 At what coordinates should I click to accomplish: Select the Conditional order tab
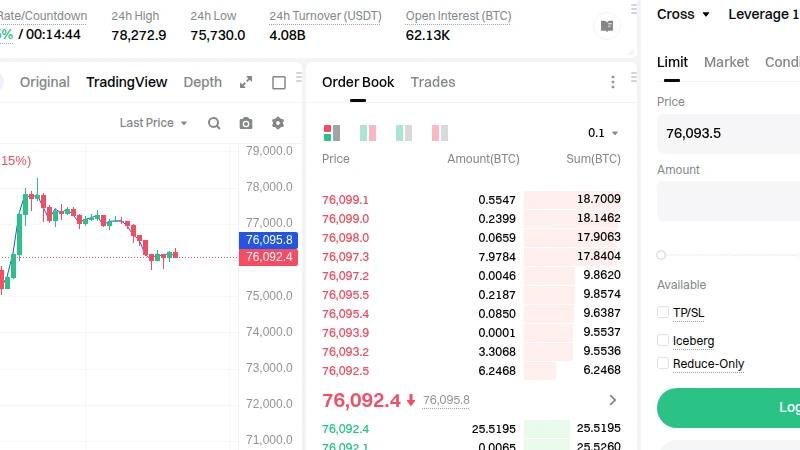[x=782, y=62]
